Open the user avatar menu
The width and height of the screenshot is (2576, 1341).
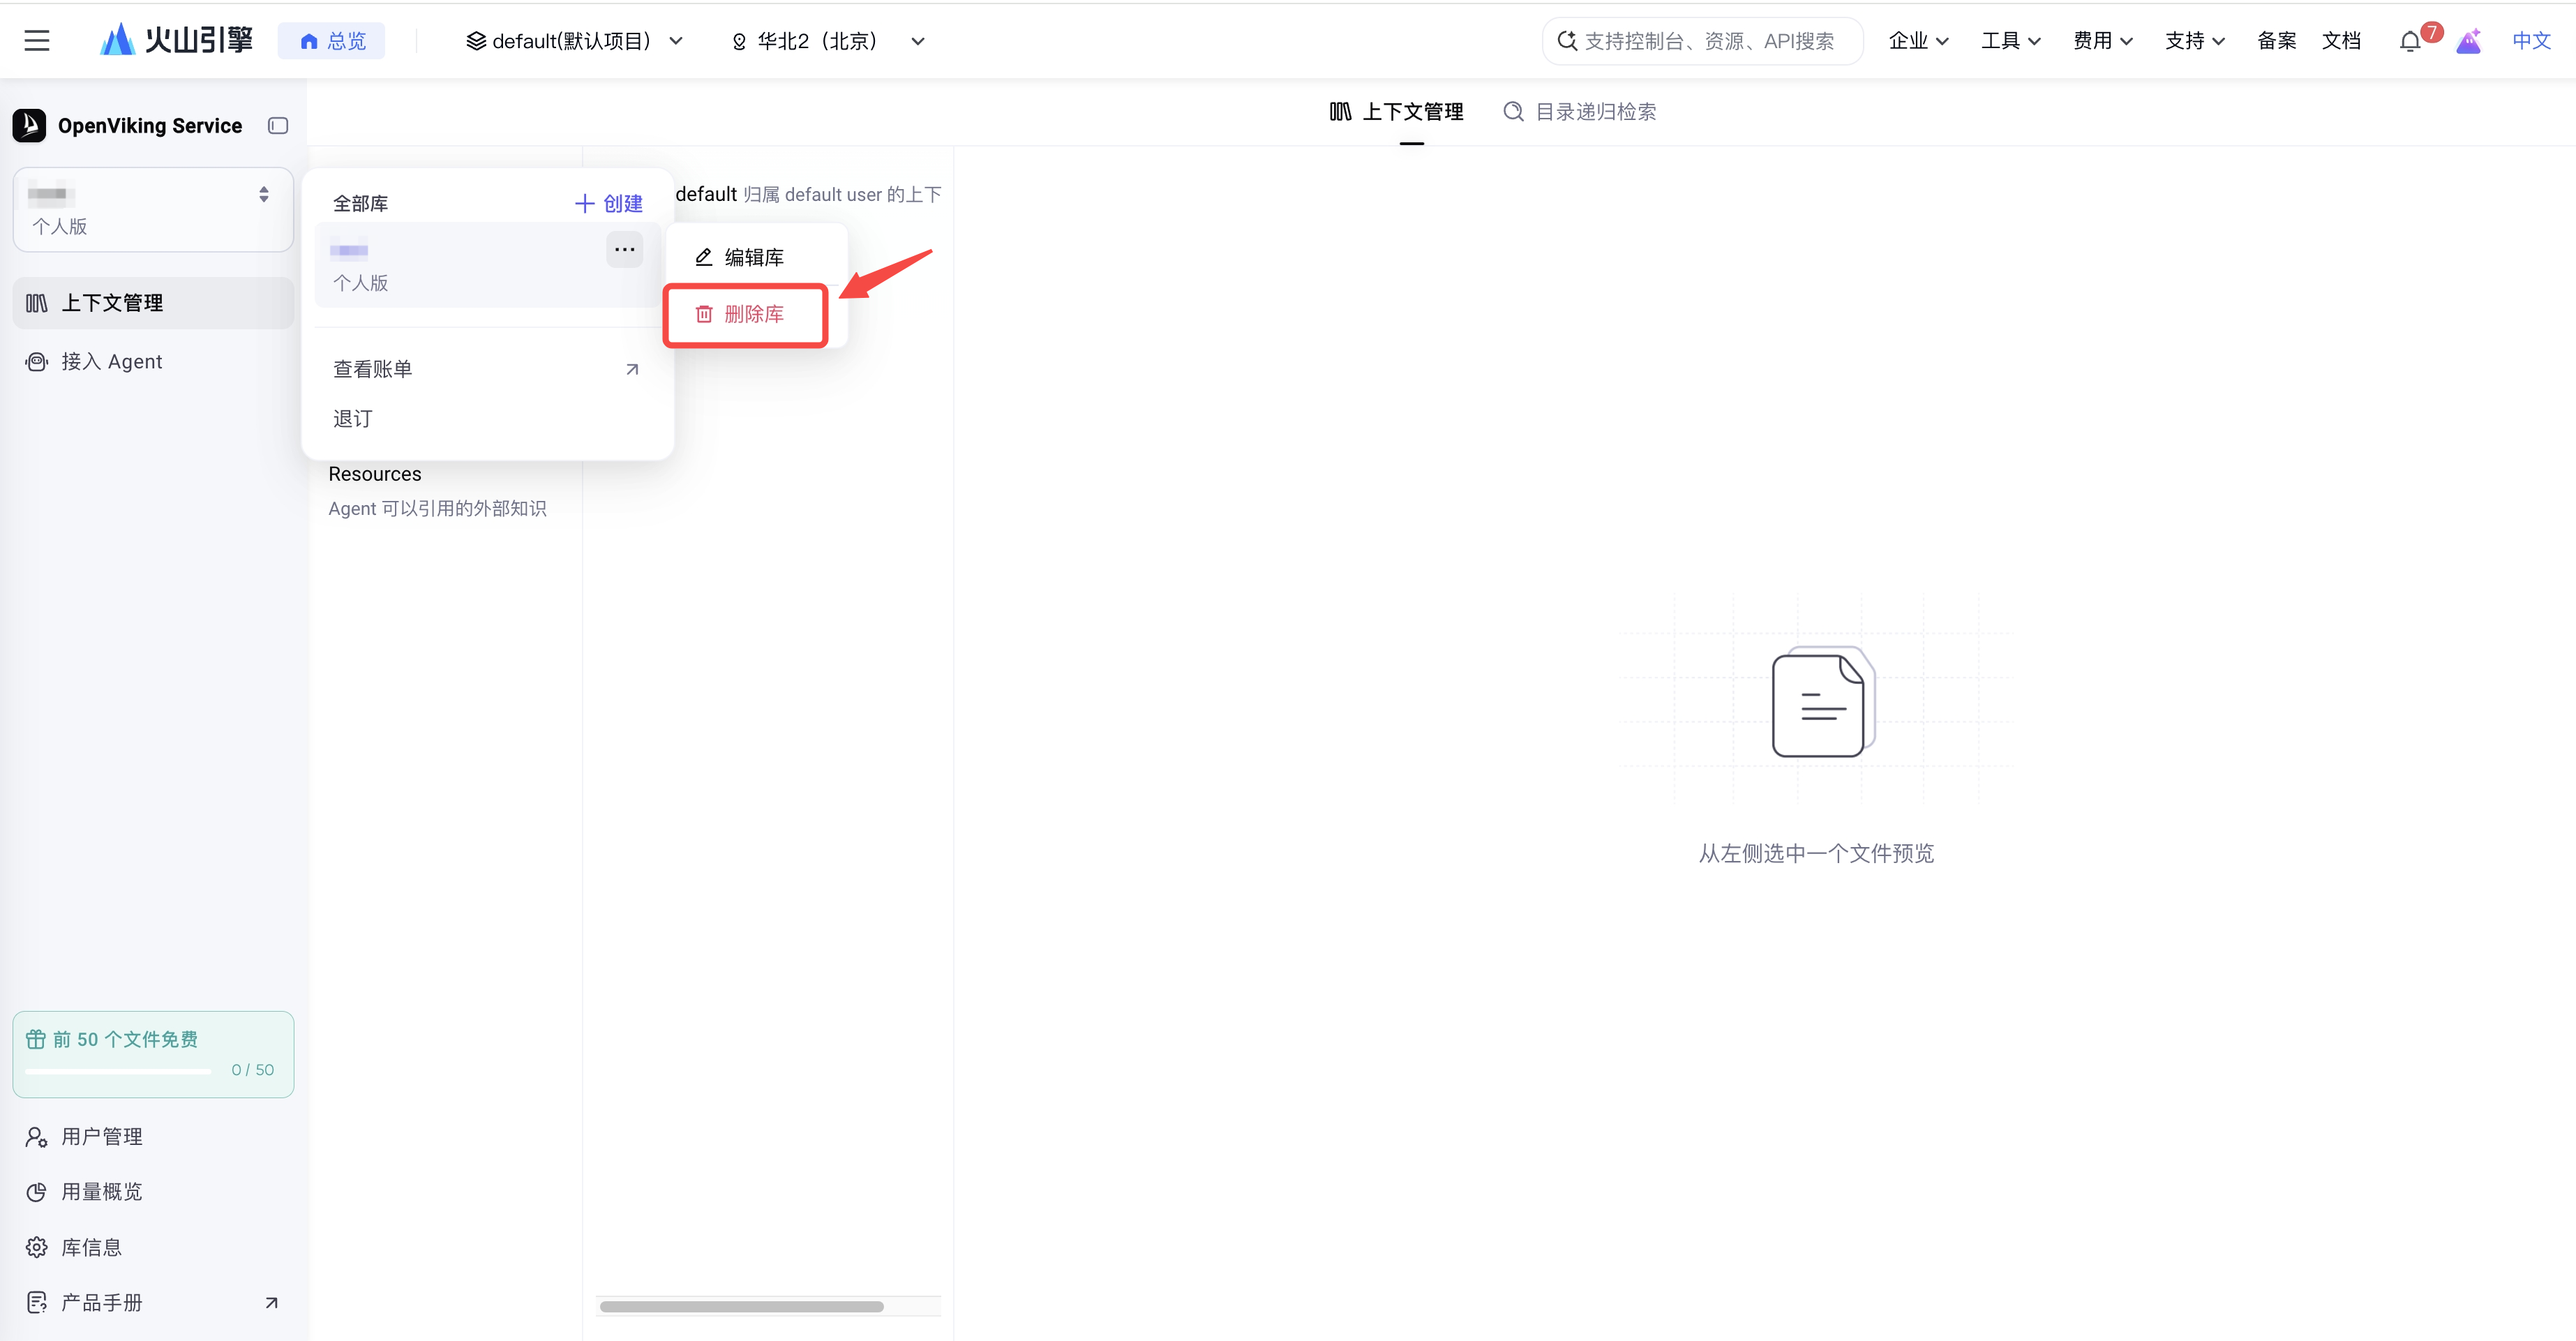2468,41
